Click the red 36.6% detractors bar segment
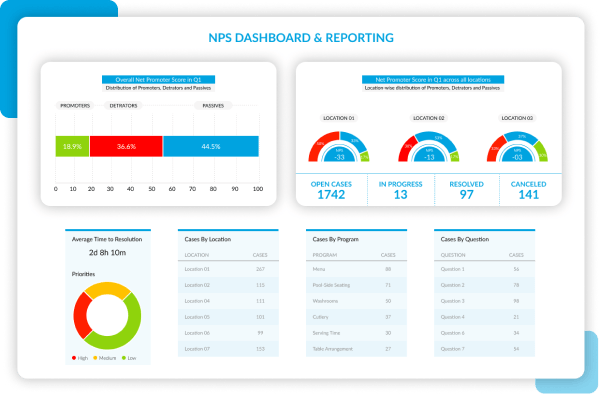The image size is (600, 395). point(126,146)
